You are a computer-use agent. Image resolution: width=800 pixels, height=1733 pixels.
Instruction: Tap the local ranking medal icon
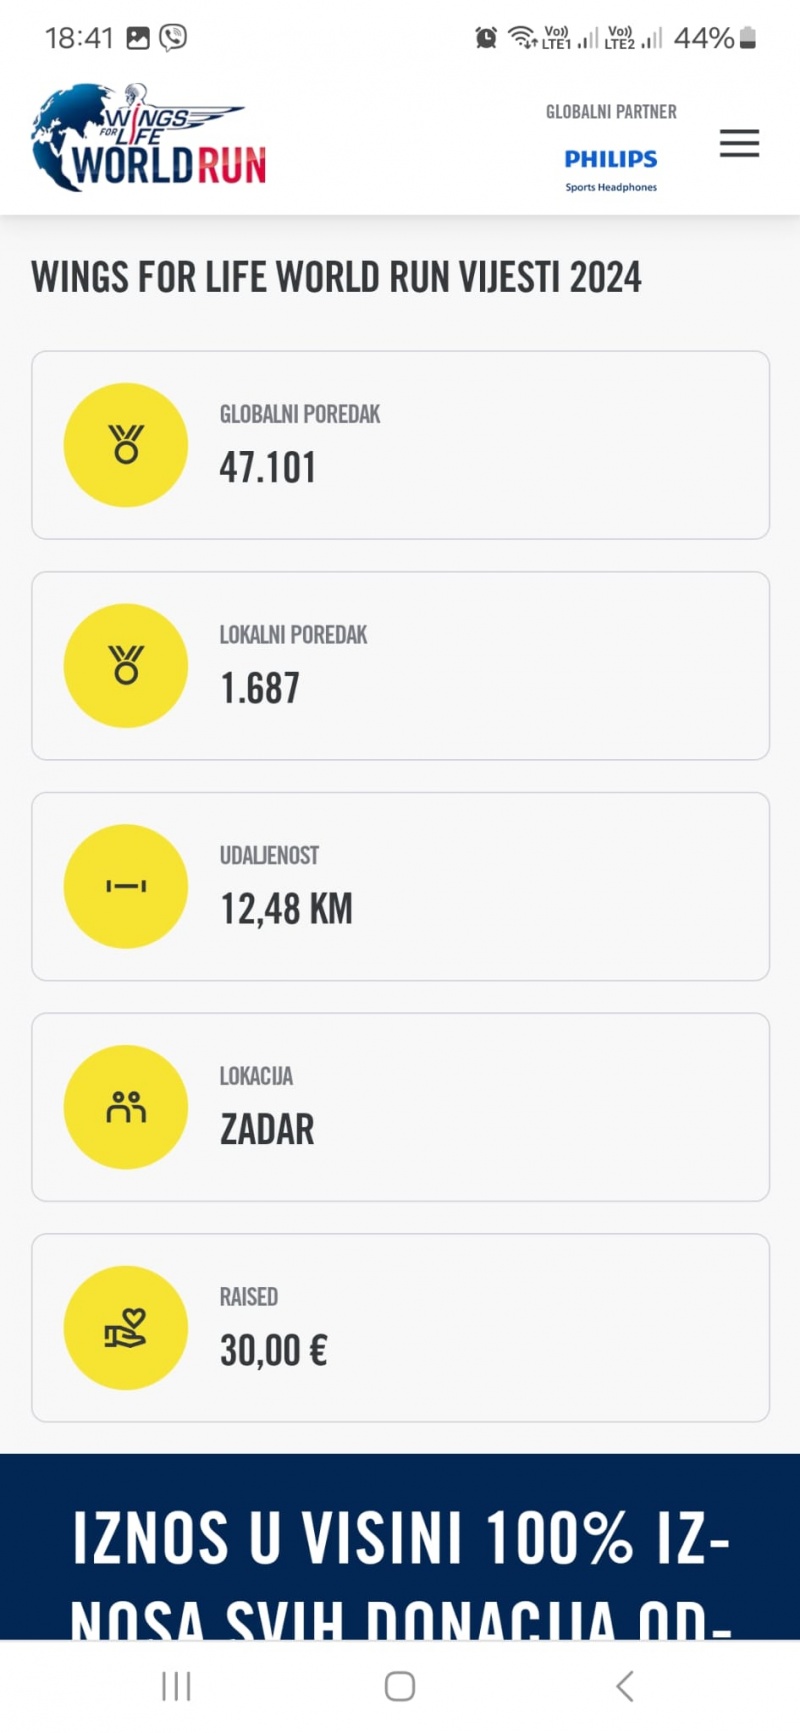[126, 666]
